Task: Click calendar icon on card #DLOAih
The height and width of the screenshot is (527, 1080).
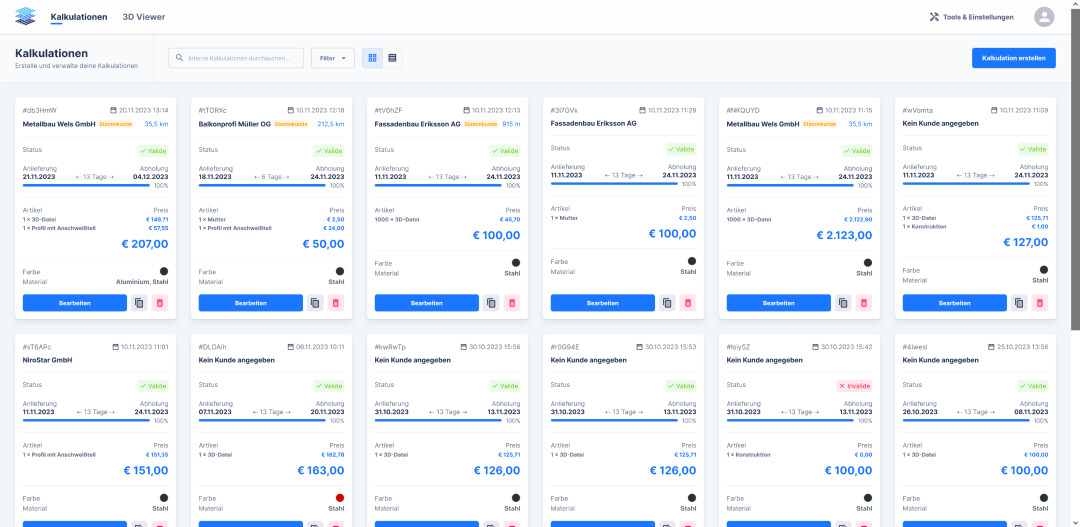Action: [290, 347]
